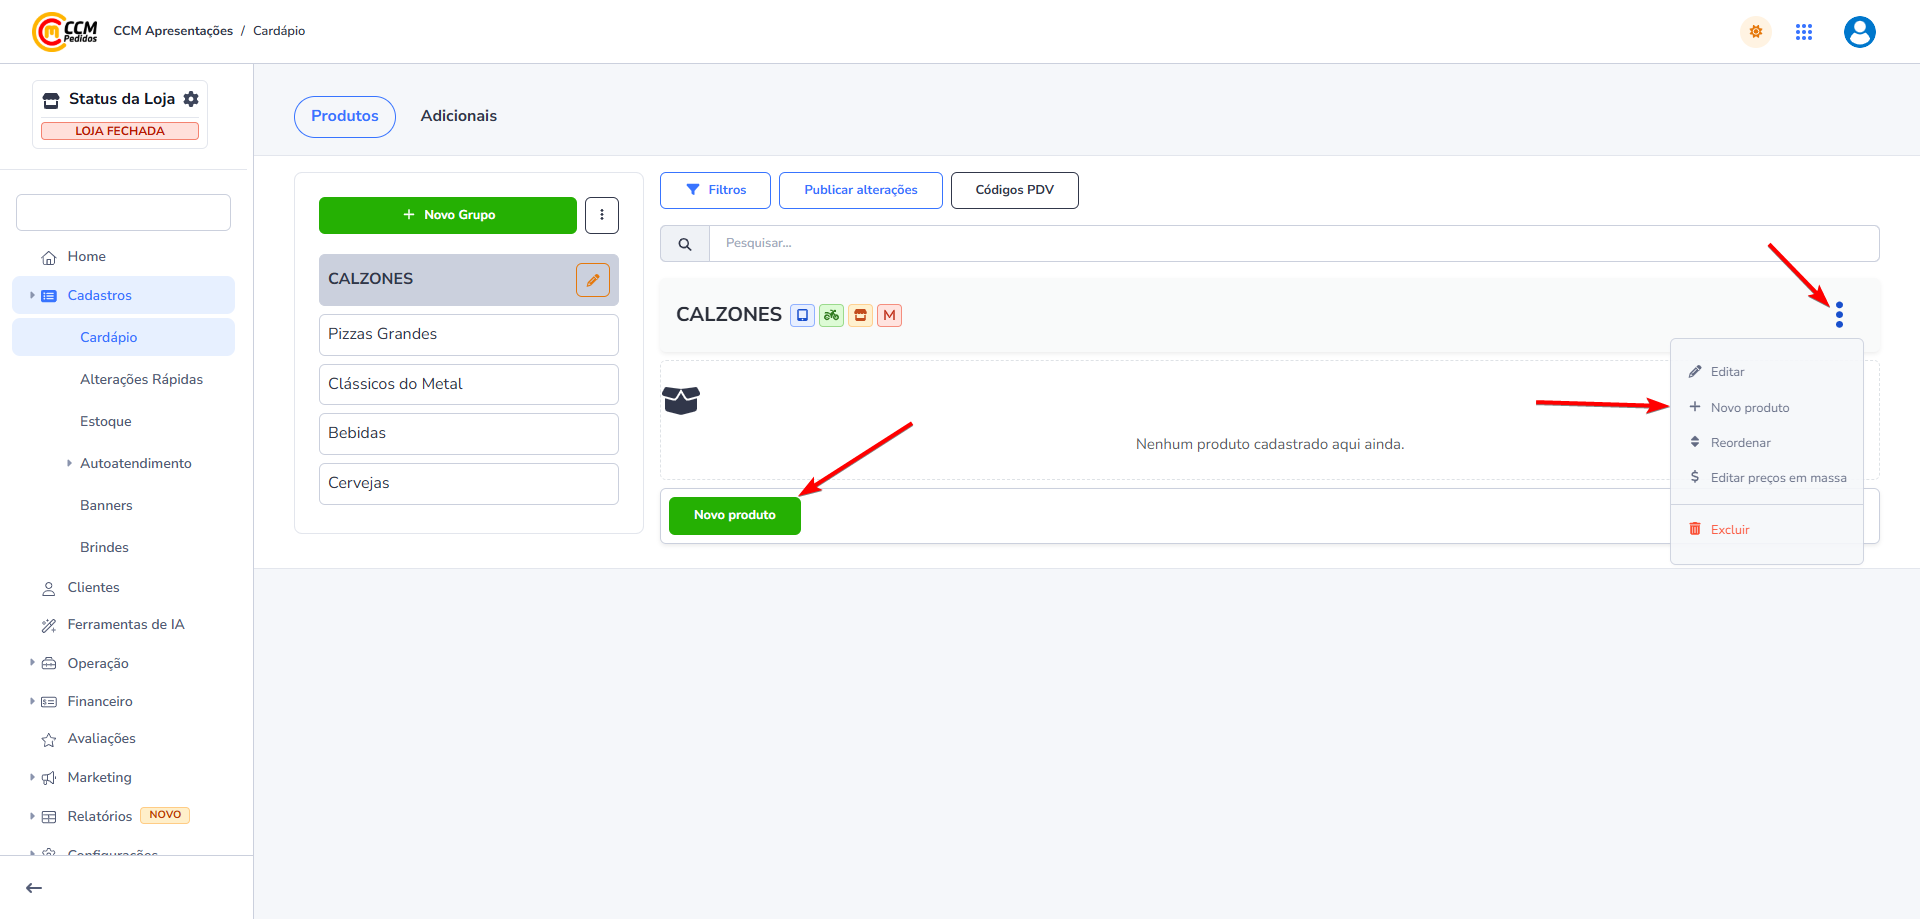This screenshot has height=919, width=1920.
Task: Click the Publicar alterações button
Action: pos(860,190)
